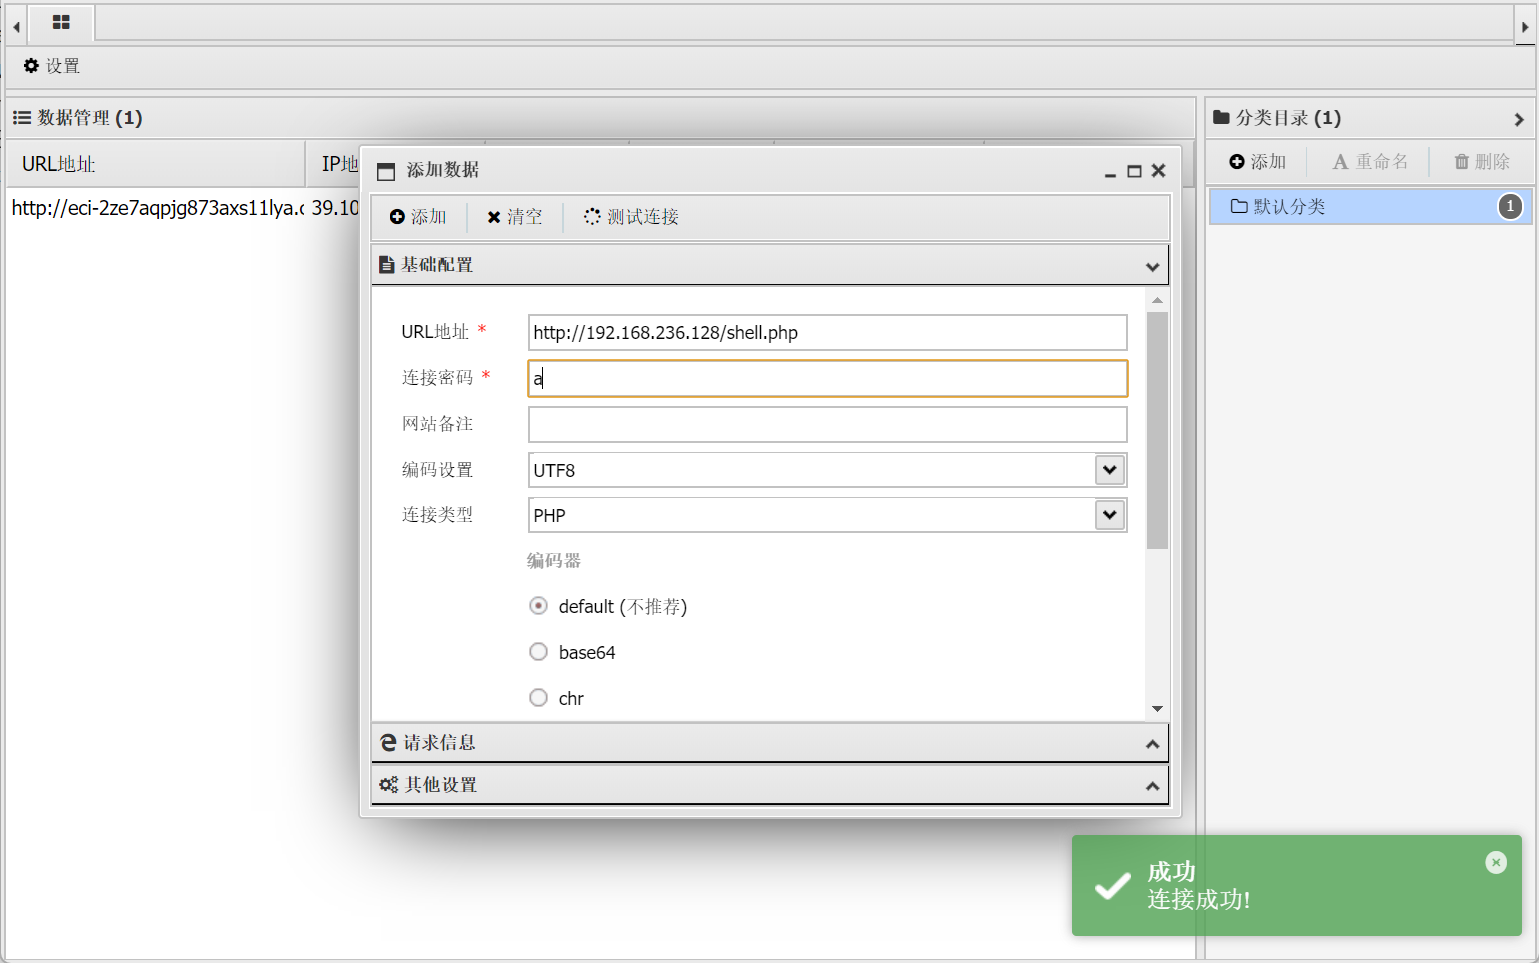Click 重命名 in the category toolbar
Image resolution: width=1539 pixels, height=963 pixels.
[x=1369, y=162]
